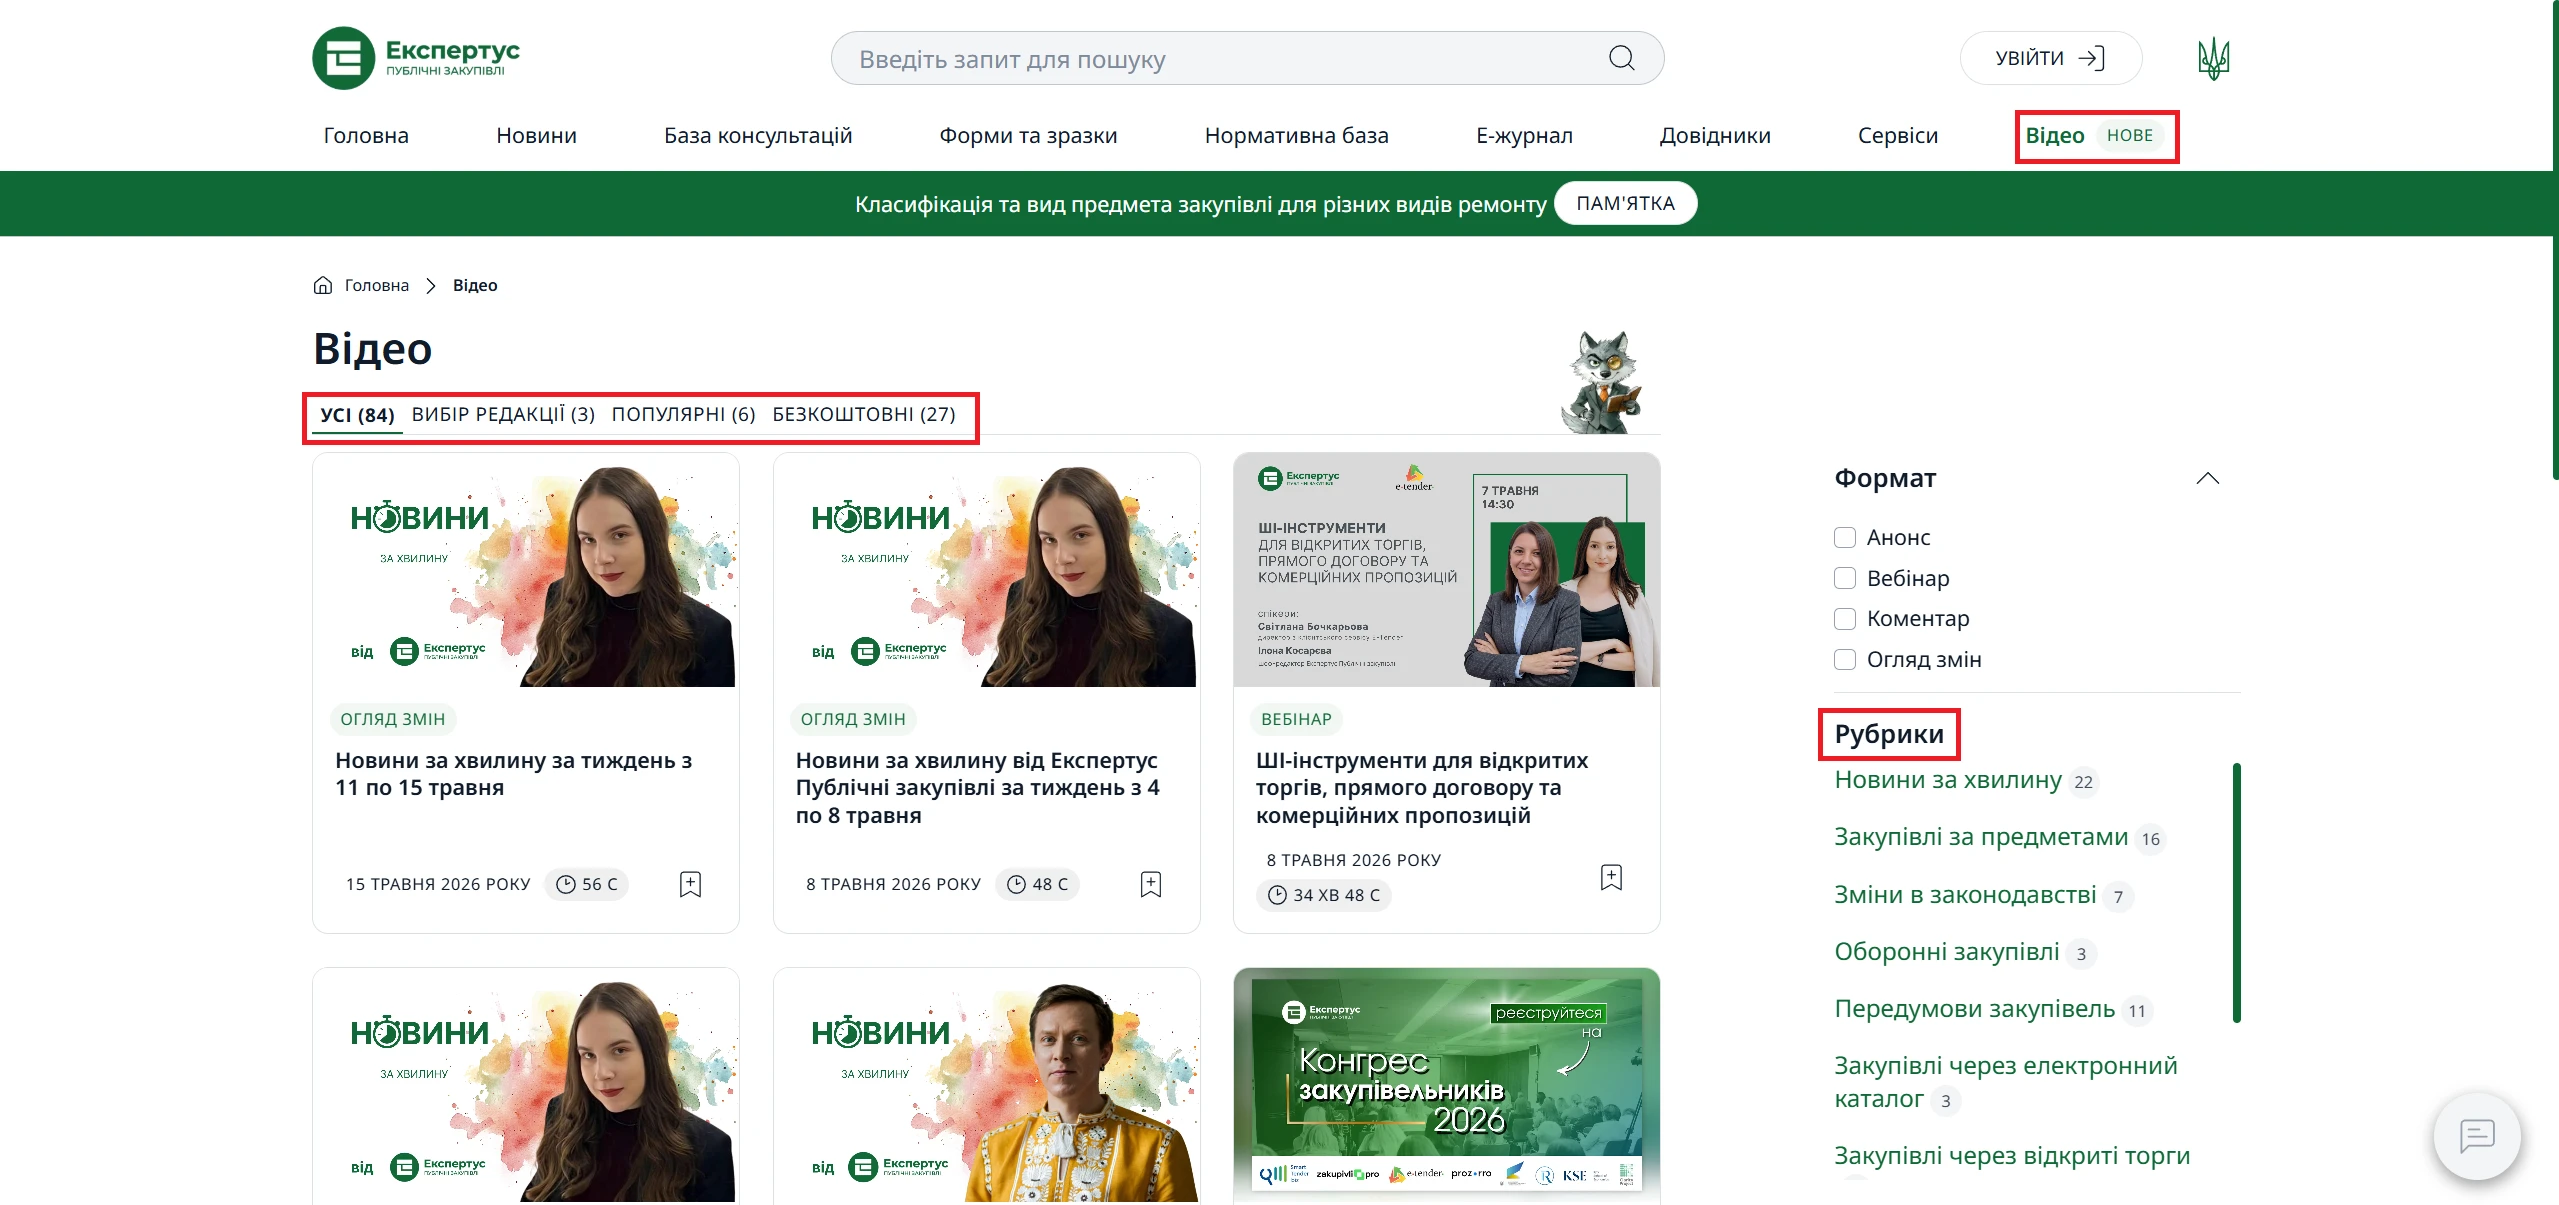Image resolution: width=2559 pixels, height=1205 pixels.
Task: Open the ШІ-інструменти webinar thumbnail
Action: click(x=1446, y=570)
